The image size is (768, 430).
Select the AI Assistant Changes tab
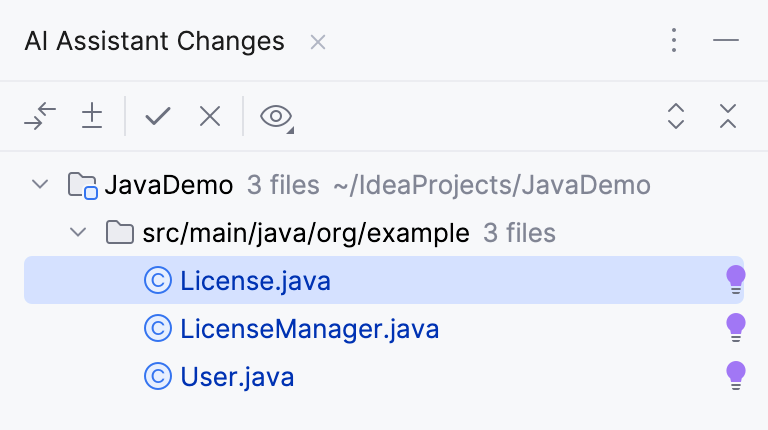point(154,42)
